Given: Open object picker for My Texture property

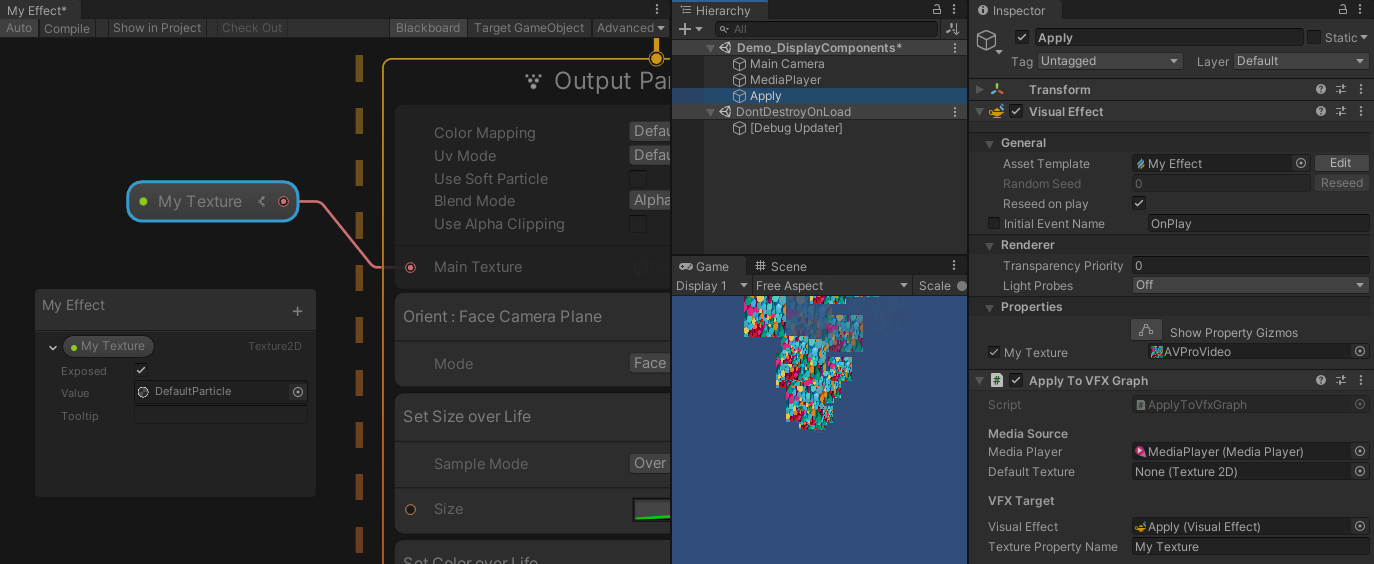Looking at the screenshot, I should pos(1360,352).
